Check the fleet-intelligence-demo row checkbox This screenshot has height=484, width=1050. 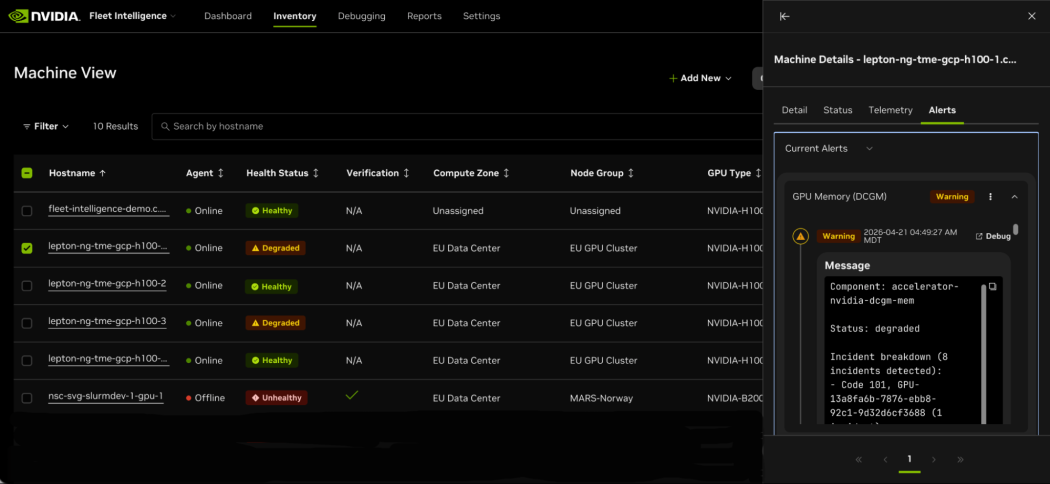click(27, 211)
